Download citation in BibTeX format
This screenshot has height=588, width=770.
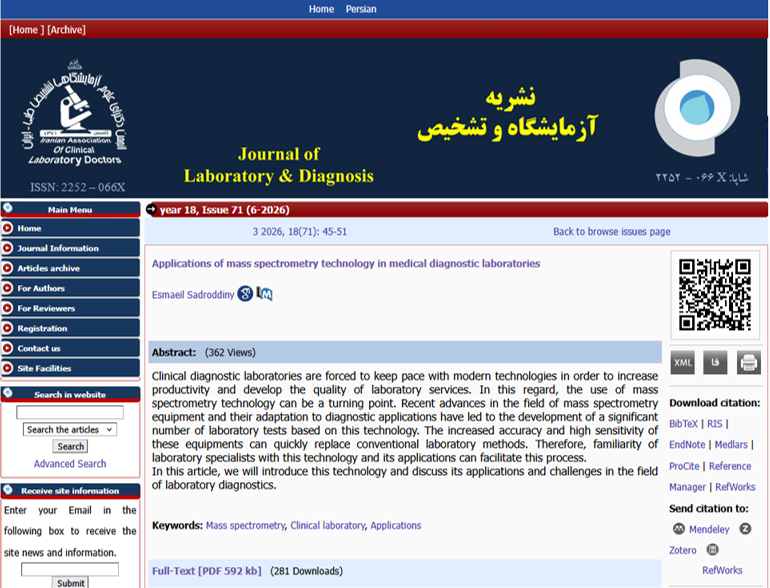click(x=683, y=423)
